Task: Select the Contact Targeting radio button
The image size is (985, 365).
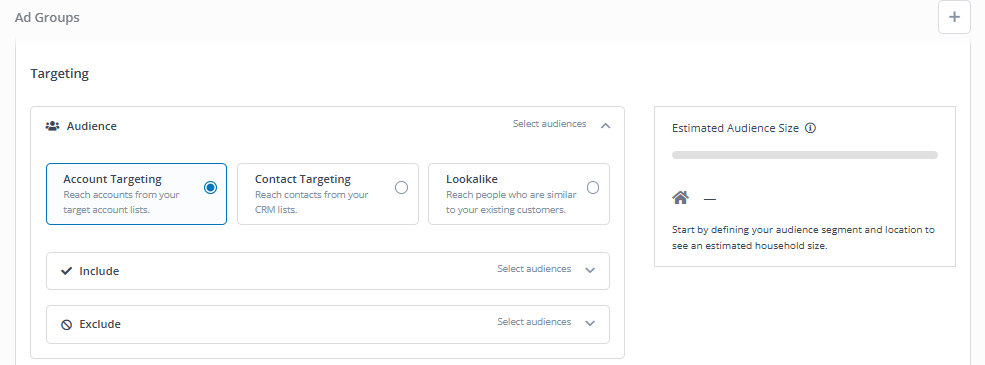Action: pos(401,187)
